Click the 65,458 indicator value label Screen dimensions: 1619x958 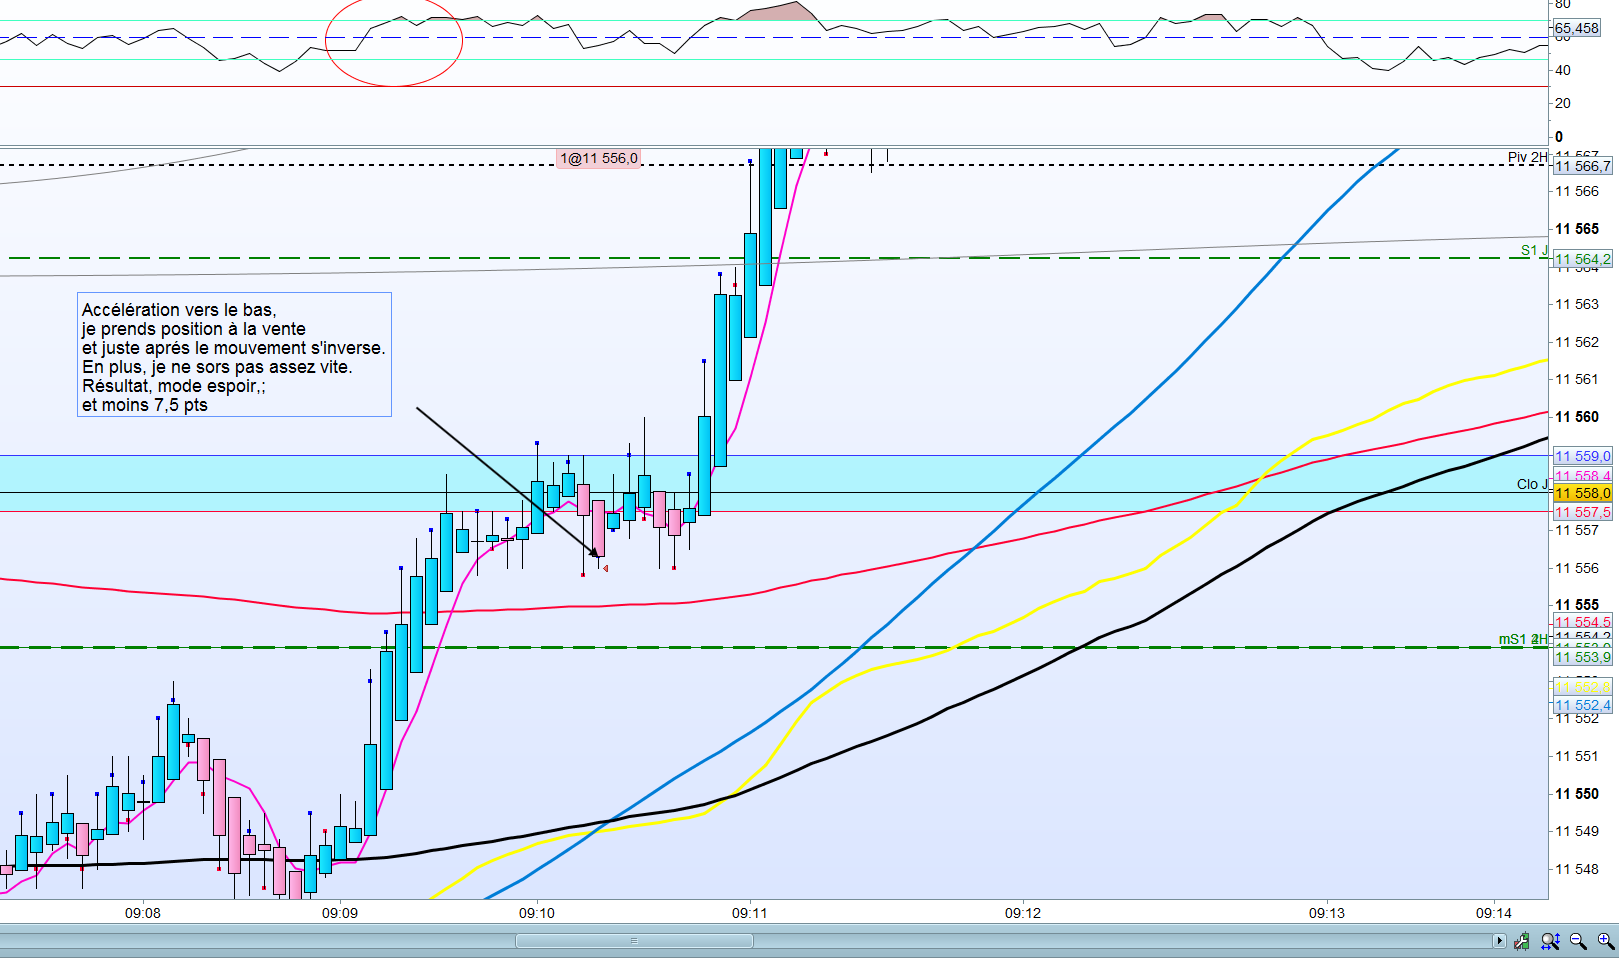tap(1577, 28)
